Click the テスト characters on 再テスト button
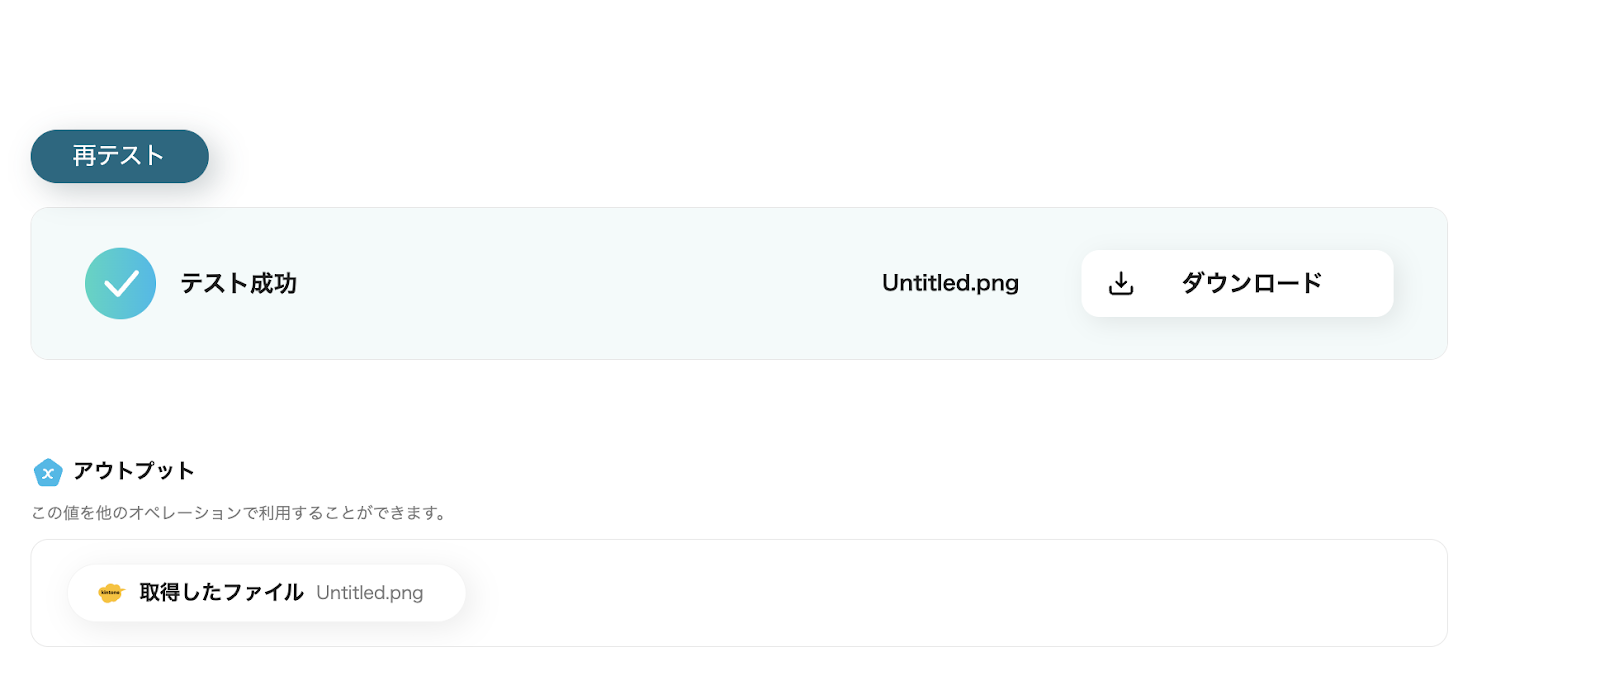Screen dimensions: 1600x685 coord(131,156)
